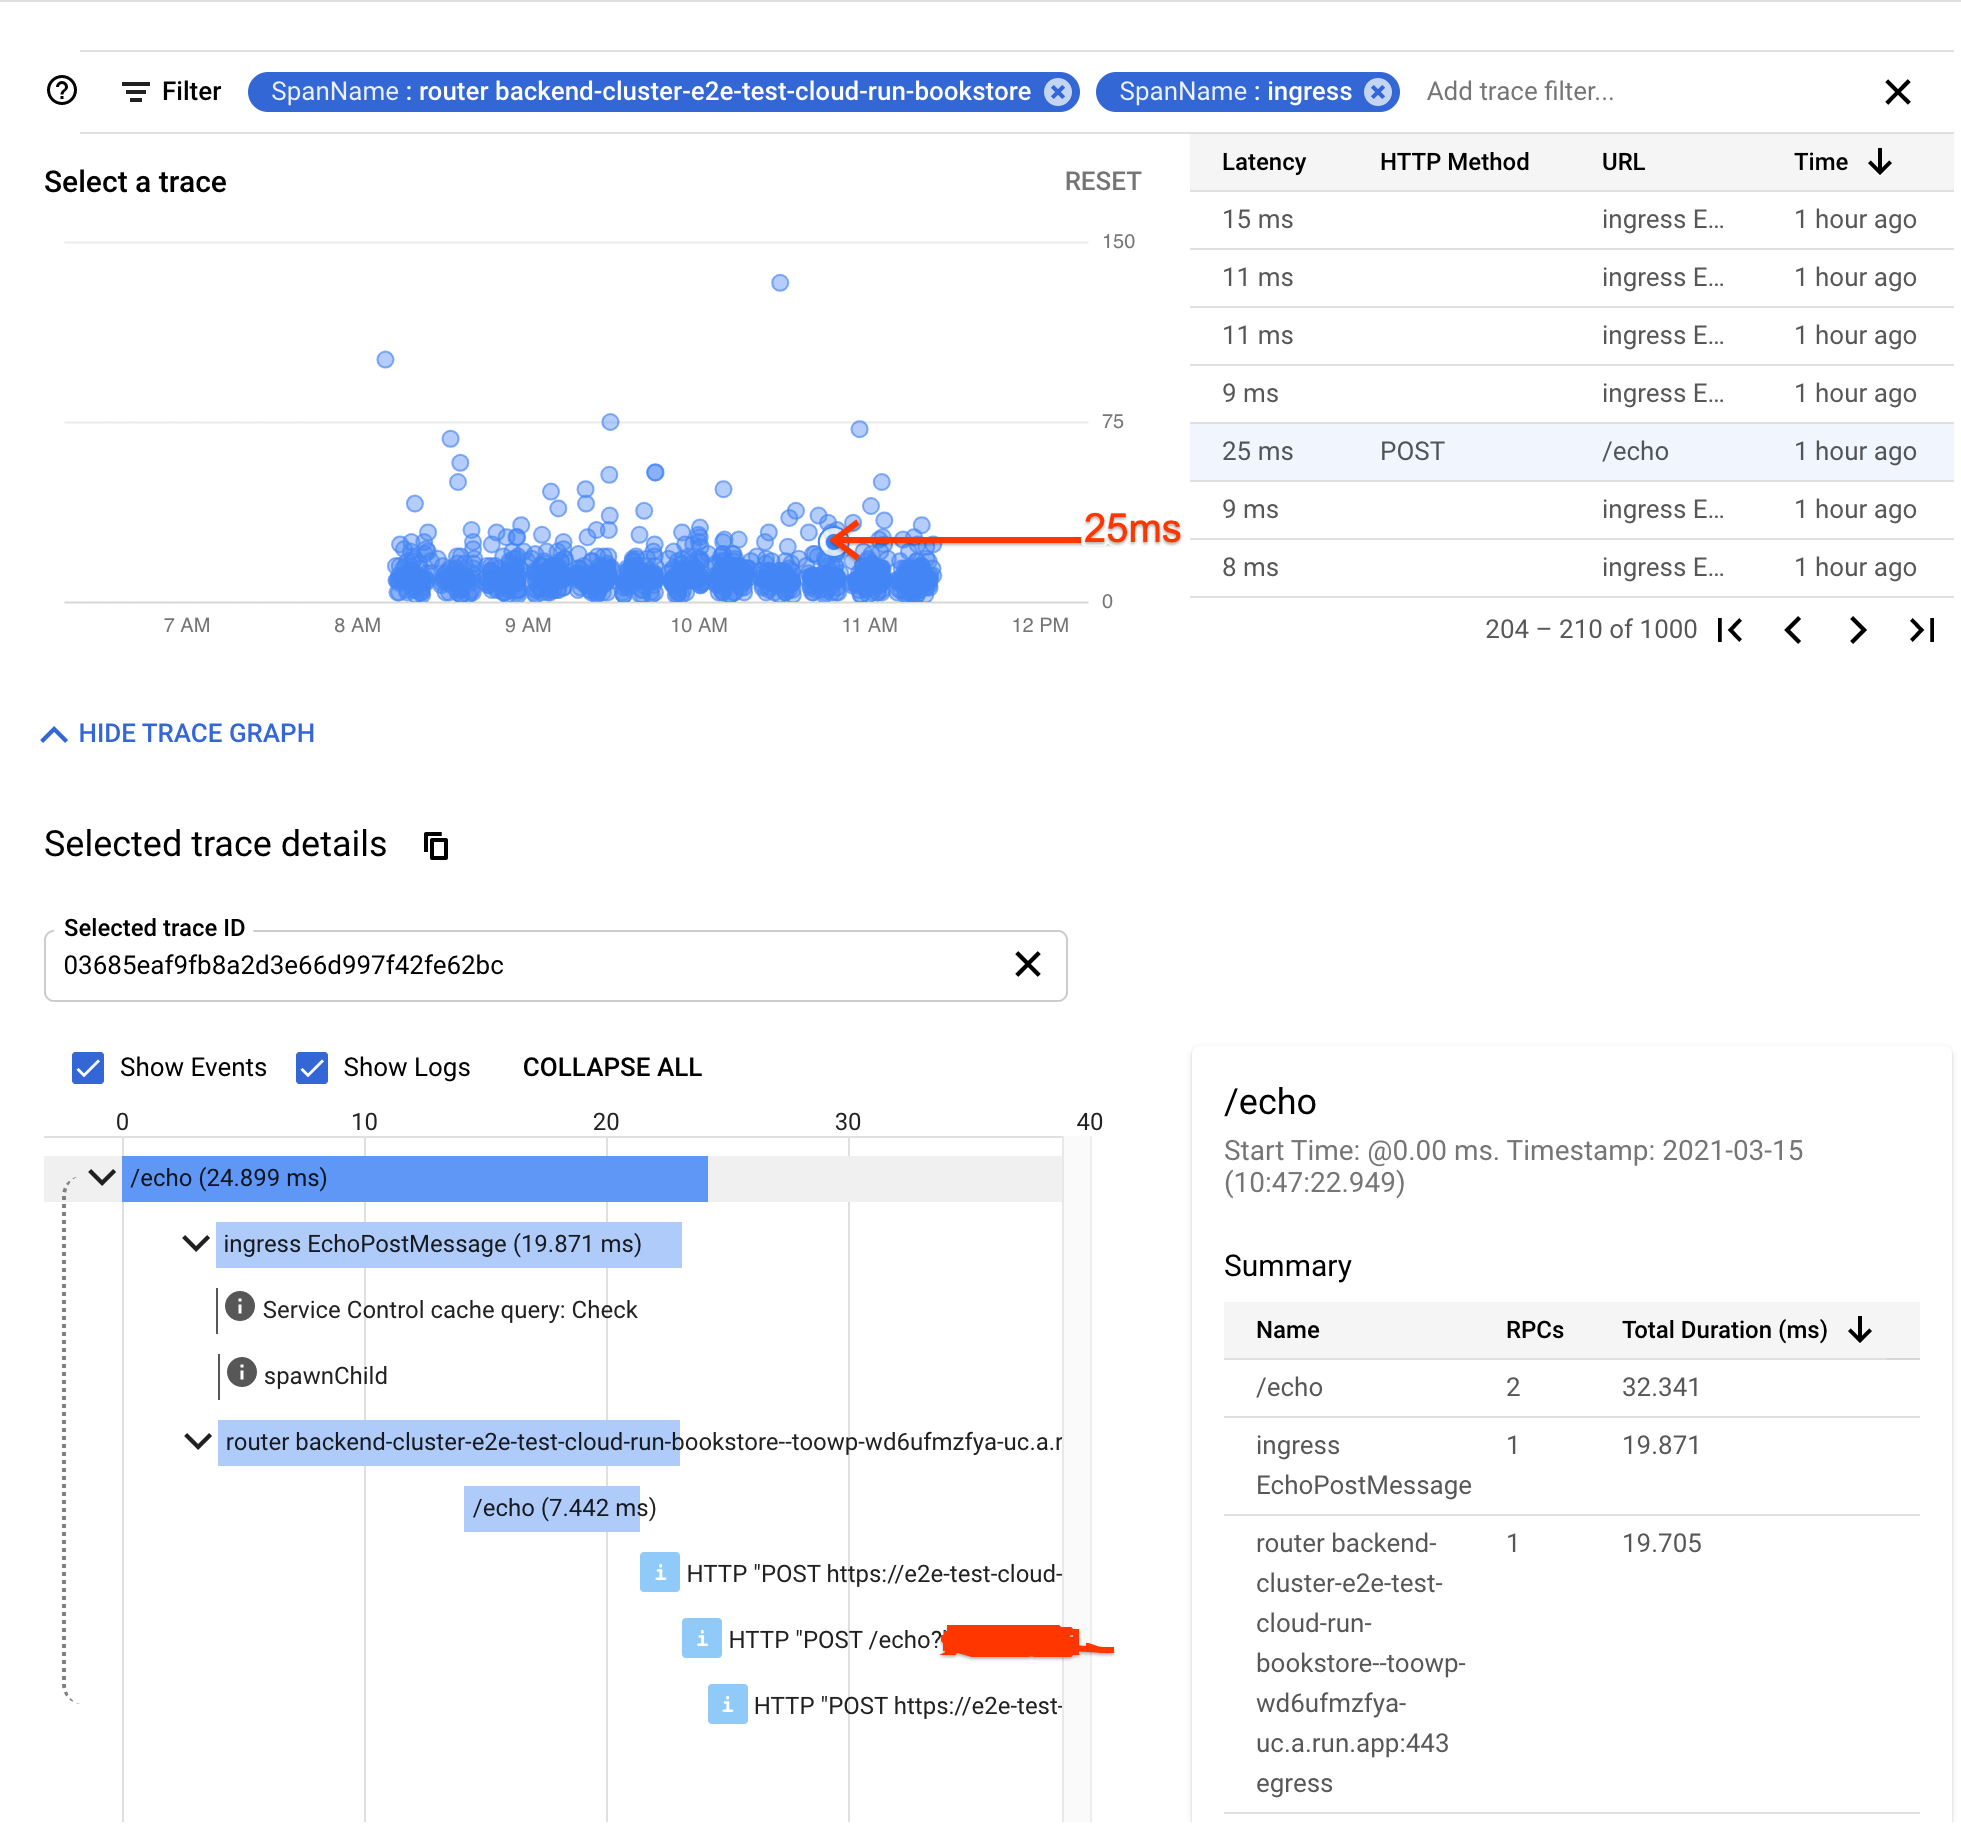Collapse the /echo span in the waterfall

pos(101,1177)
